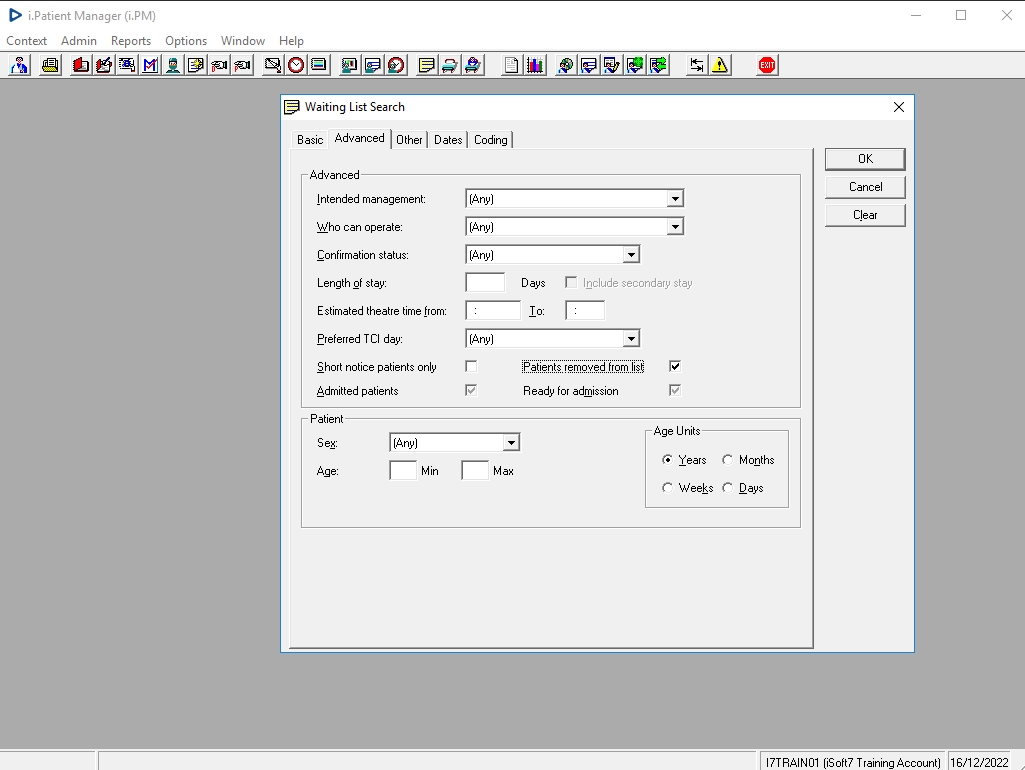The width and height of the screenshot is (1025, 770).
Task: Click the note with yellow star icon
Action: pos(196,65)
